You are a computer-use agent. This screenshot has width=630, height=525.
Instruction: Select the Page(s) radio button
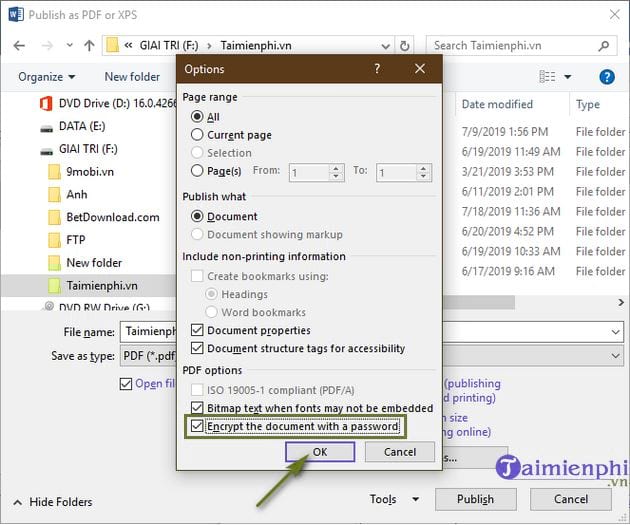click(x=197, y=171)
